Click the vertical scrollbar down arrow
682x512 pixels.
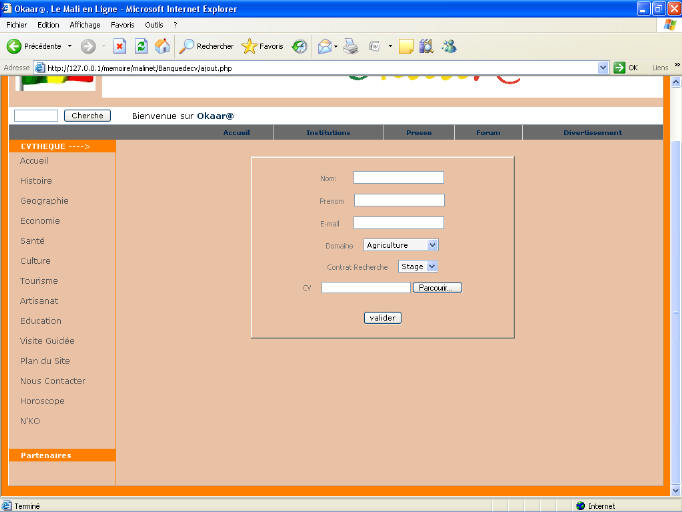coord(675,490)
